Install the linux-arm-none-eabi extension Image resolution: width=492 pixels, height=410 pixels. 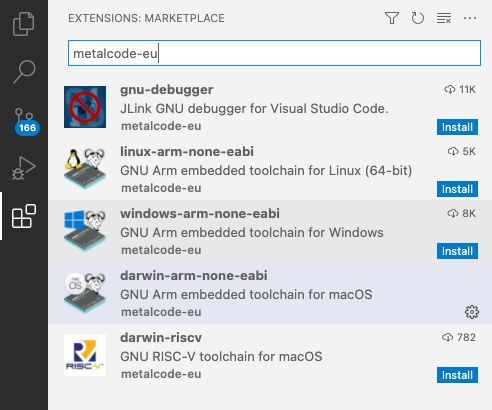pyautogui.click(x=457, y=189)
